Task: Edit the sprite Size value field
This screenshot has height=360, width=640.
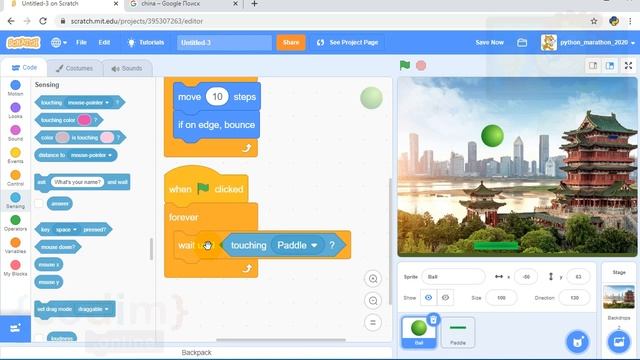Action: click(x=501, y=298)
